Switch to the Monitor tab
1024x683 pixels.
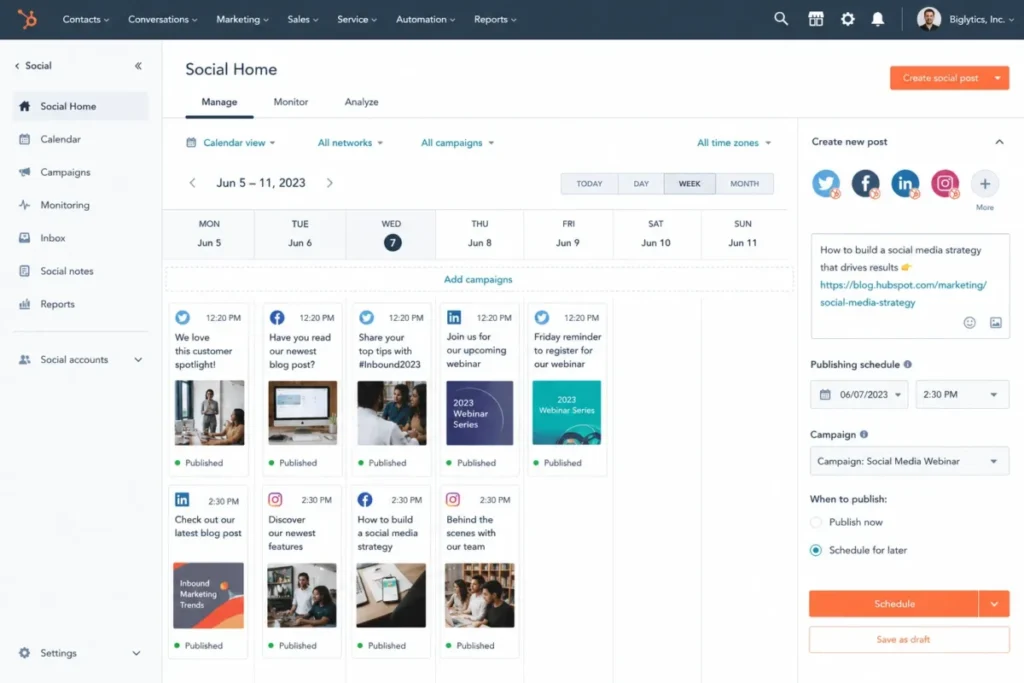click(291, 102)
